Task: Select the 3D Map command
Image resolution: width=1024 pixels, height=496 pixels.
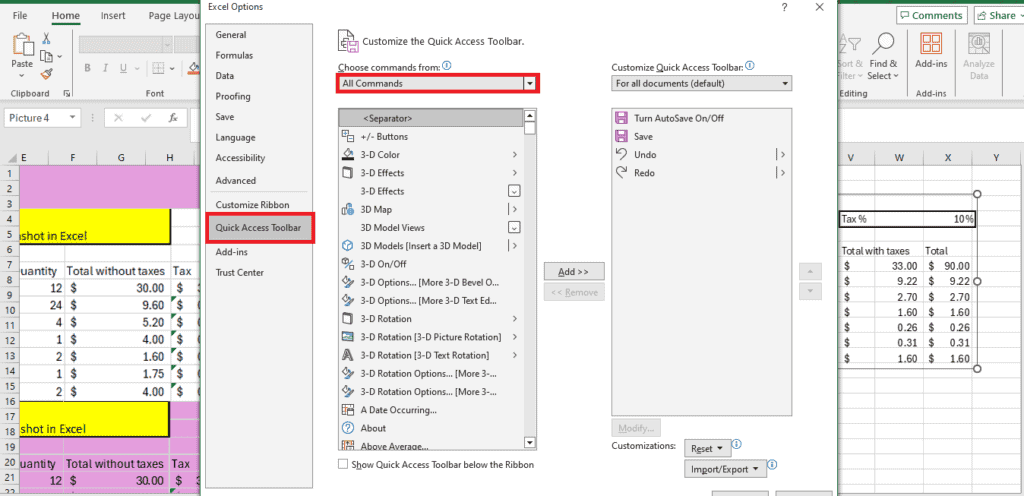Action: 432,209
